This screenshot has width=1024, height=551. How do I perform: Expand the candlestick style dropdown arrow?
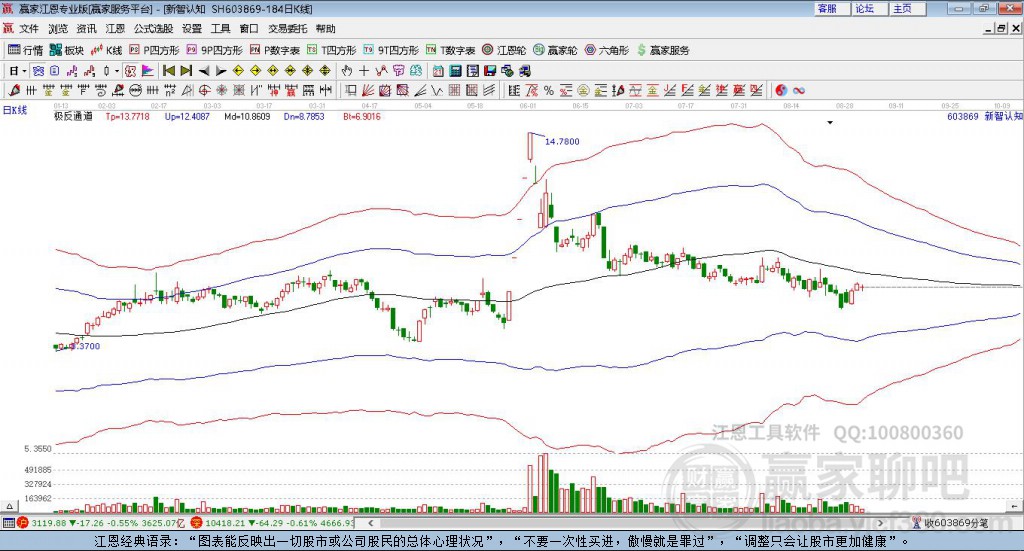(x=117, y=71)
